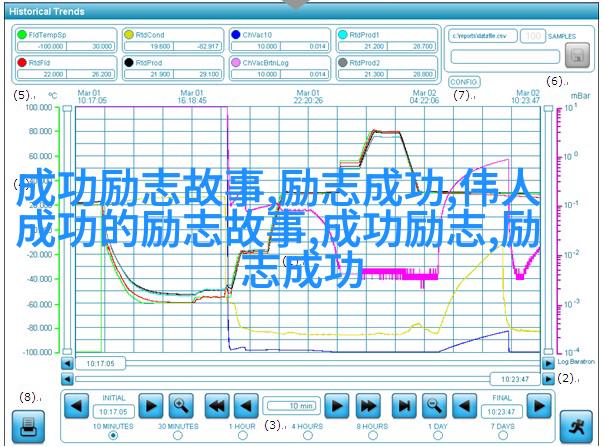Click right arrow of the 10:17:05 scrollbar

(548, 363)
